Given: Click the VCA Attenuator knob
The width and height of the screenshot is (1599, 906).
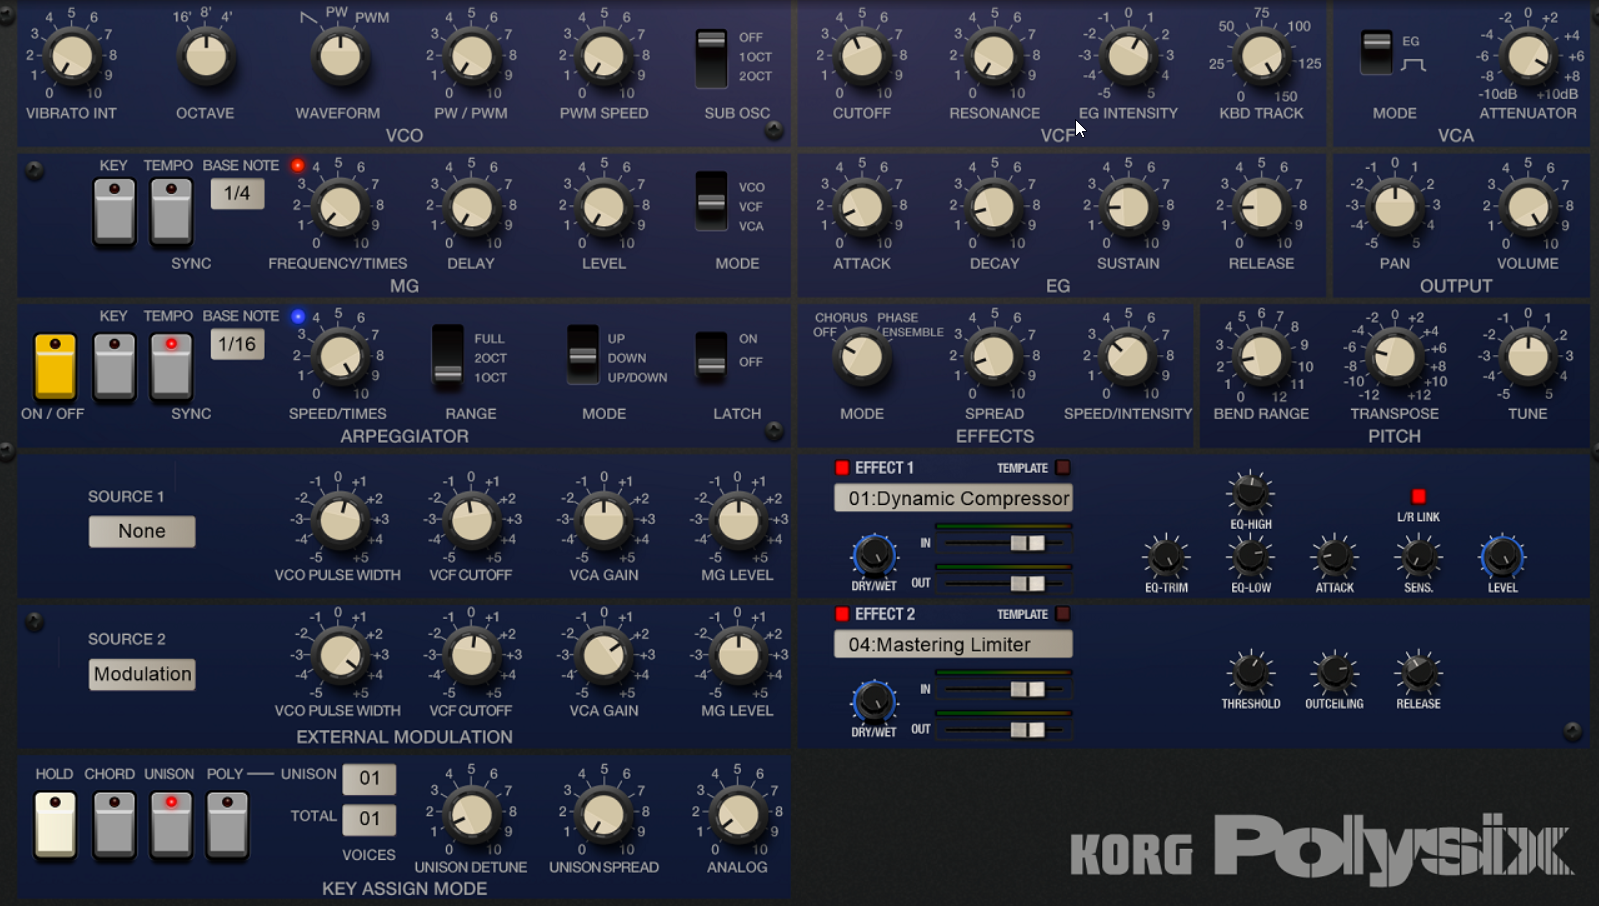Looking at the screenshot, I should point(1528,57).
